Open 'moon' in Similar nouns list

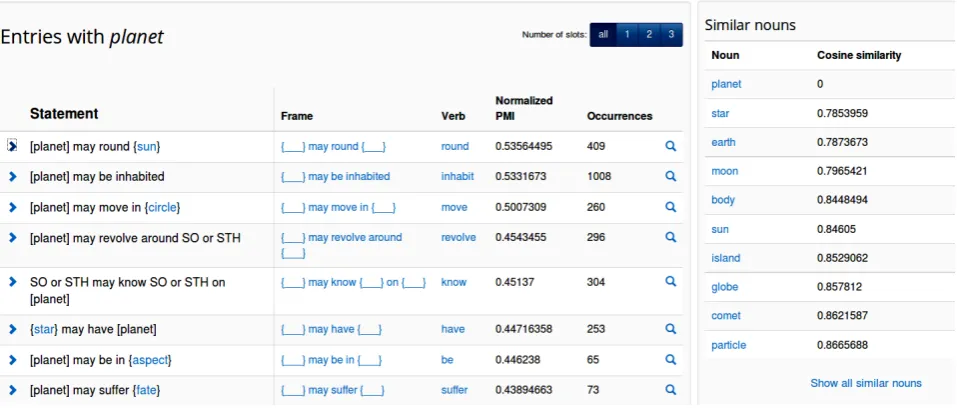pos(724,171)
